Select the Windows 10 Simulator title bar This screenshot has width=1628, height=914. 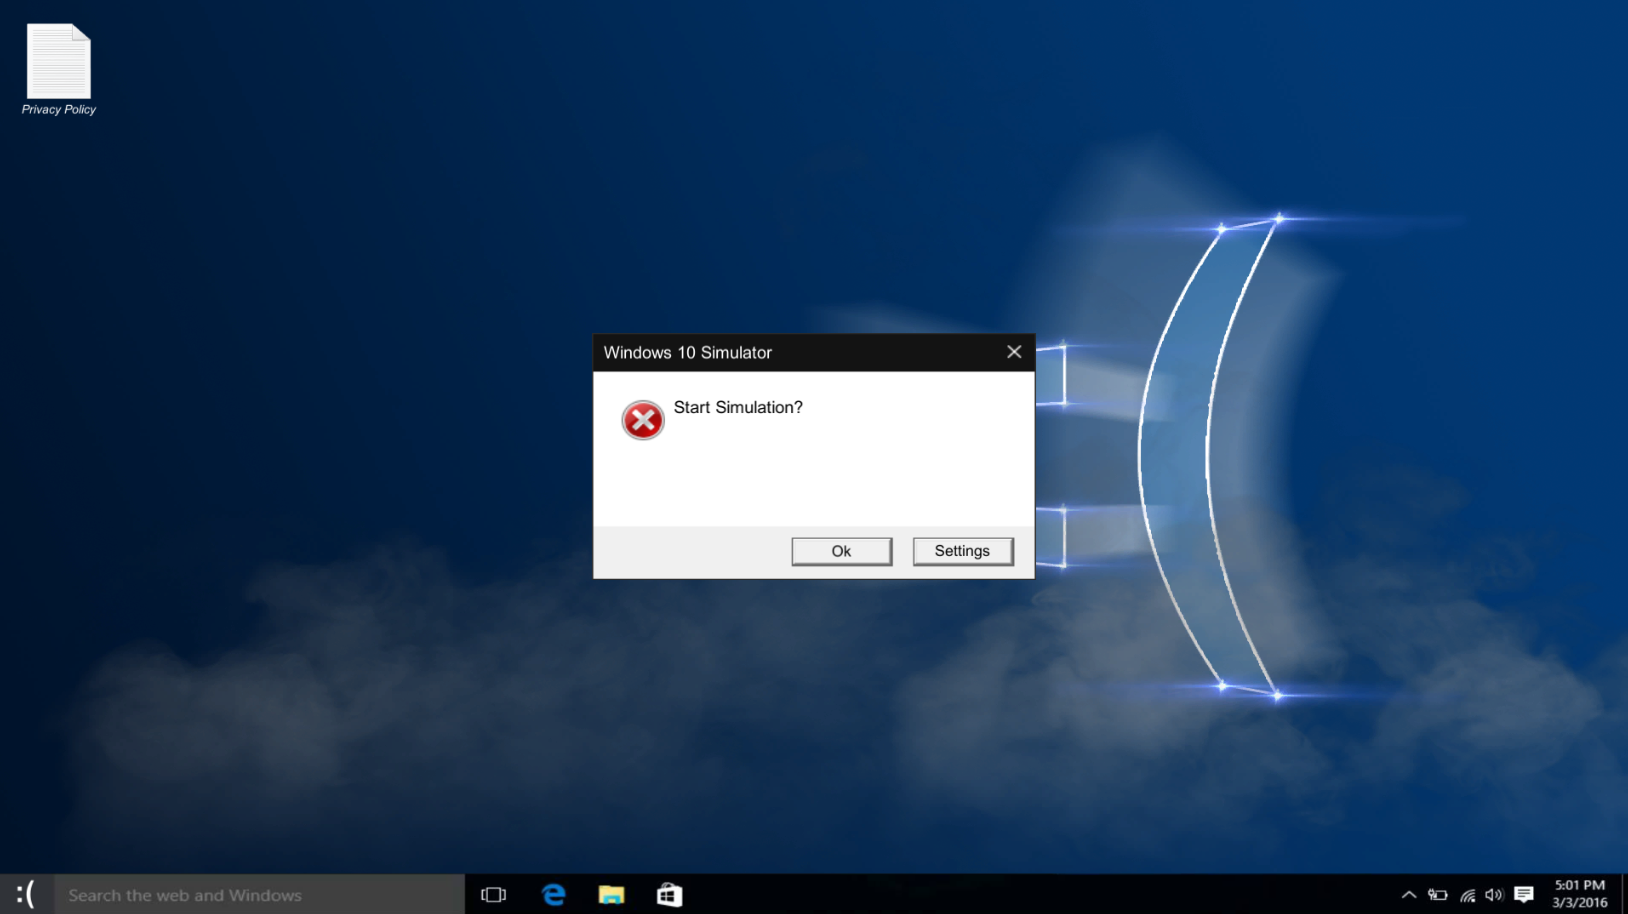750,352
